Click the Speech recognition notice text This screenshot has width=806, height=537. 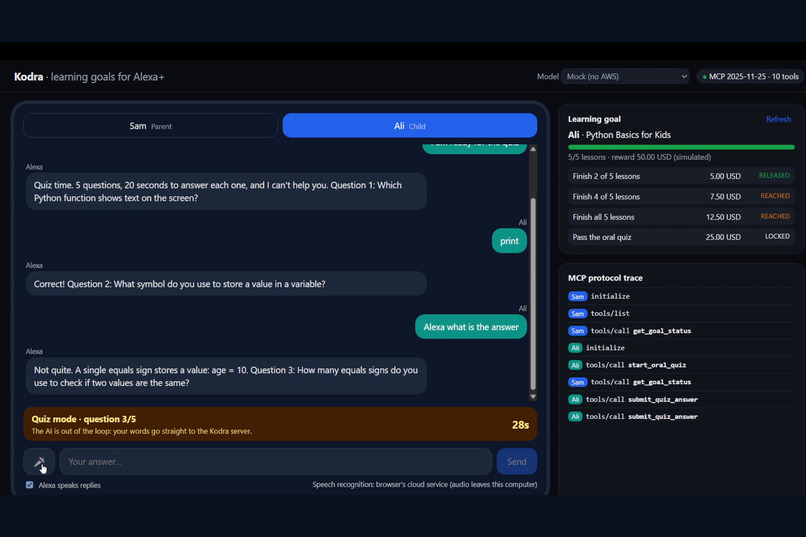pos(425,485)
